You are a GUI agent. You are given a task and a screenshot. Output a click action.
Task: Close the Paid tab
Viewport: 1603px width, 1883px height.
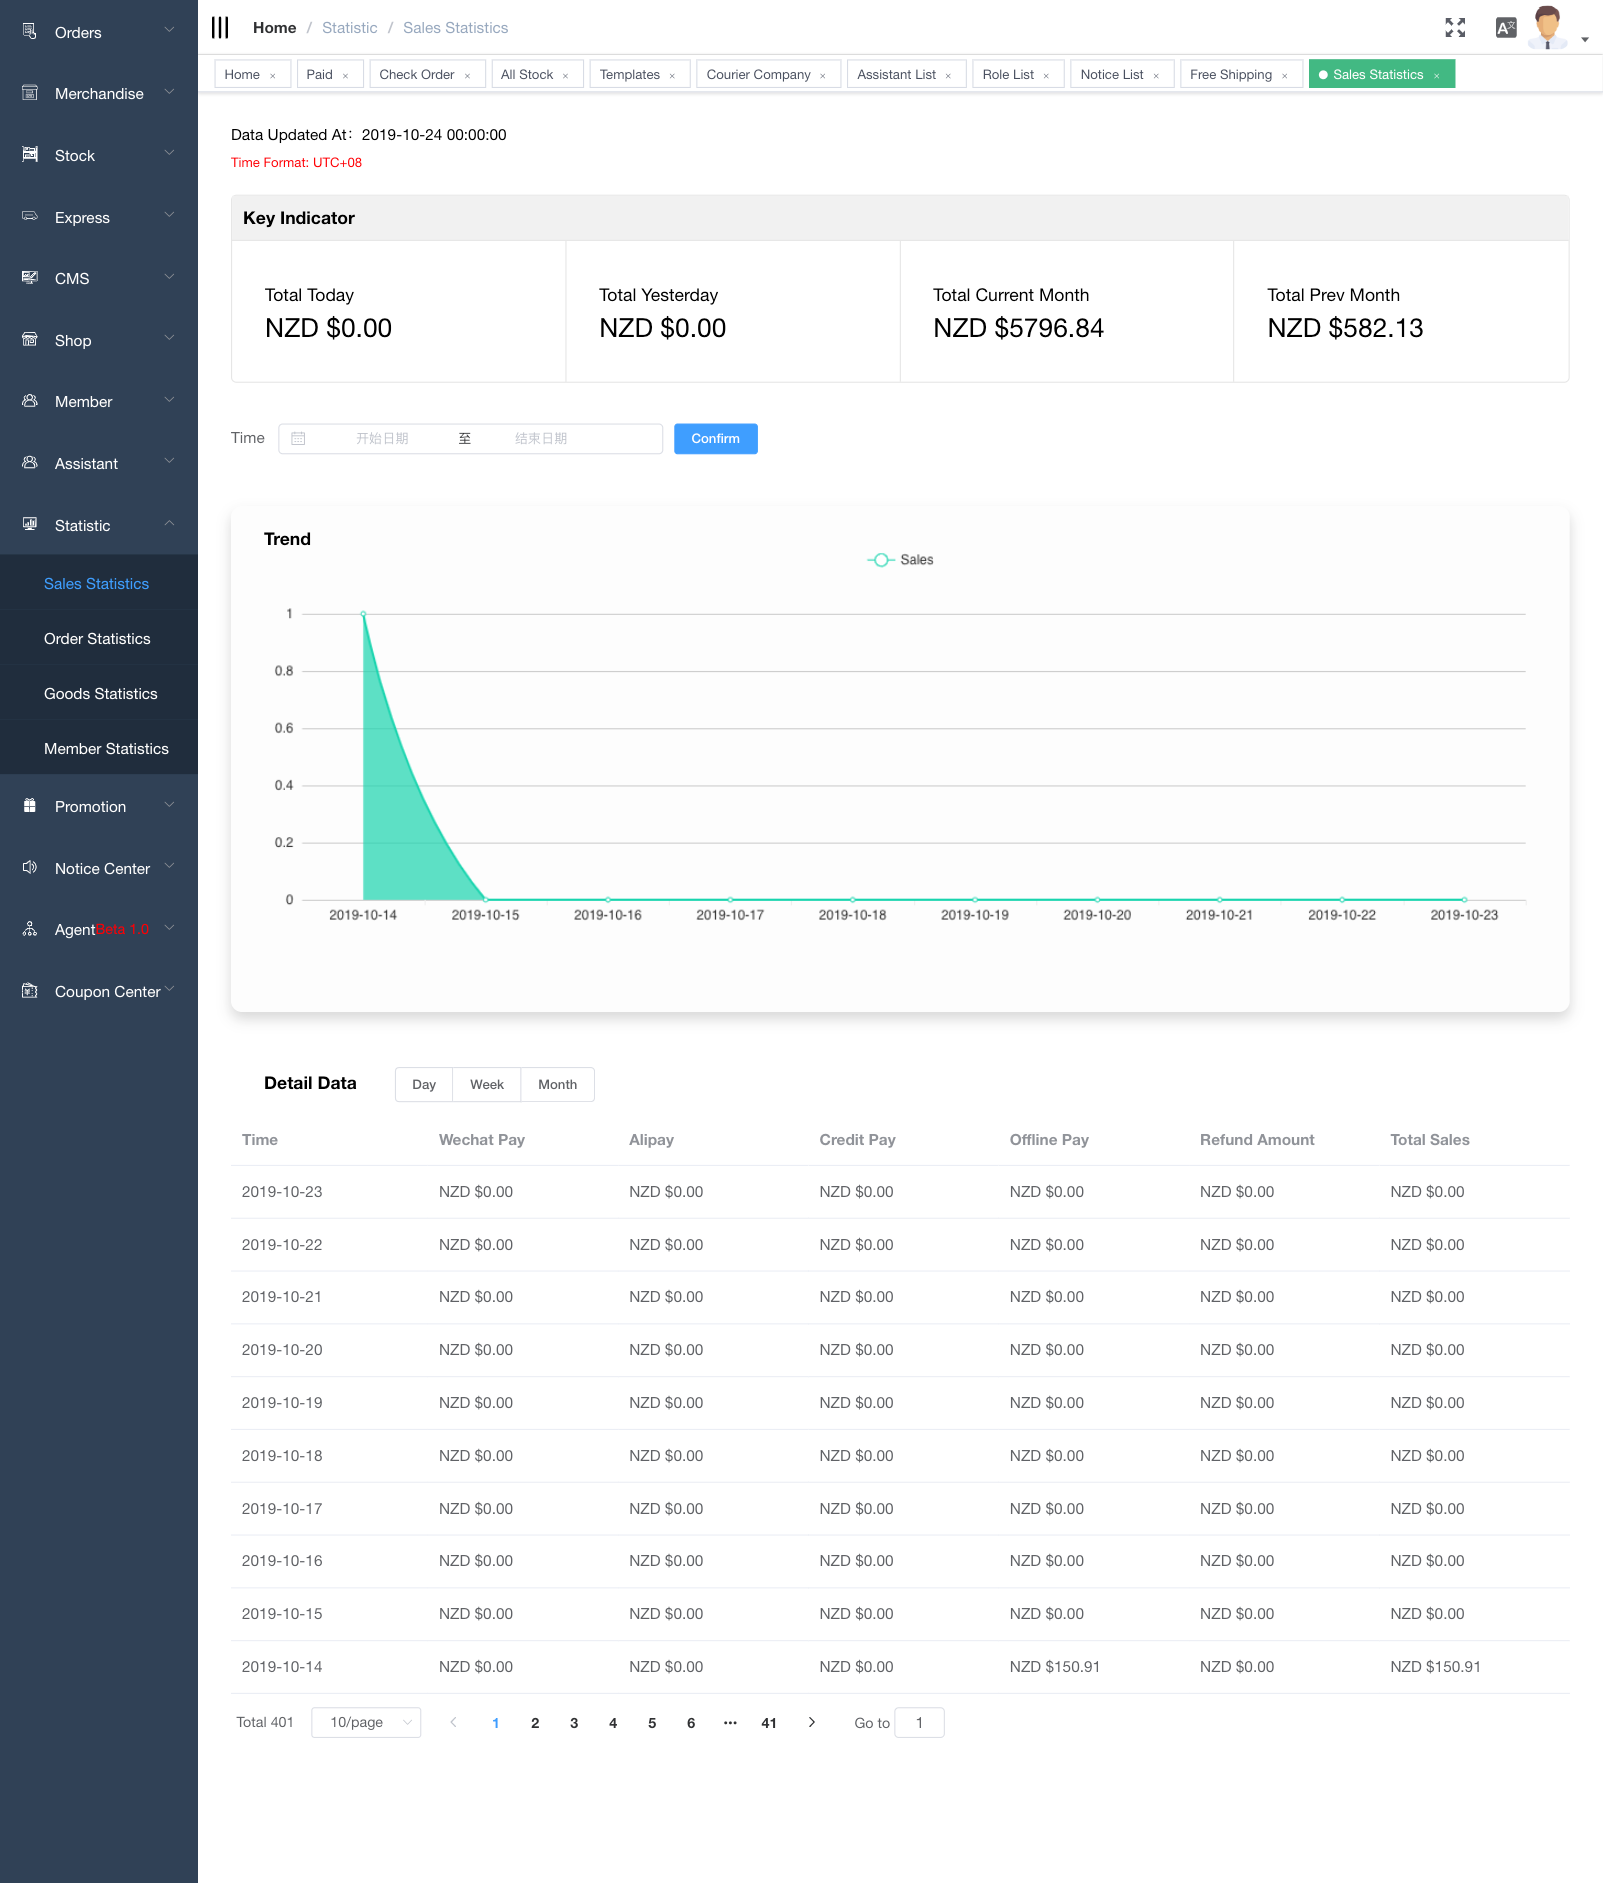pyautogui.click(x=346, y=76)
